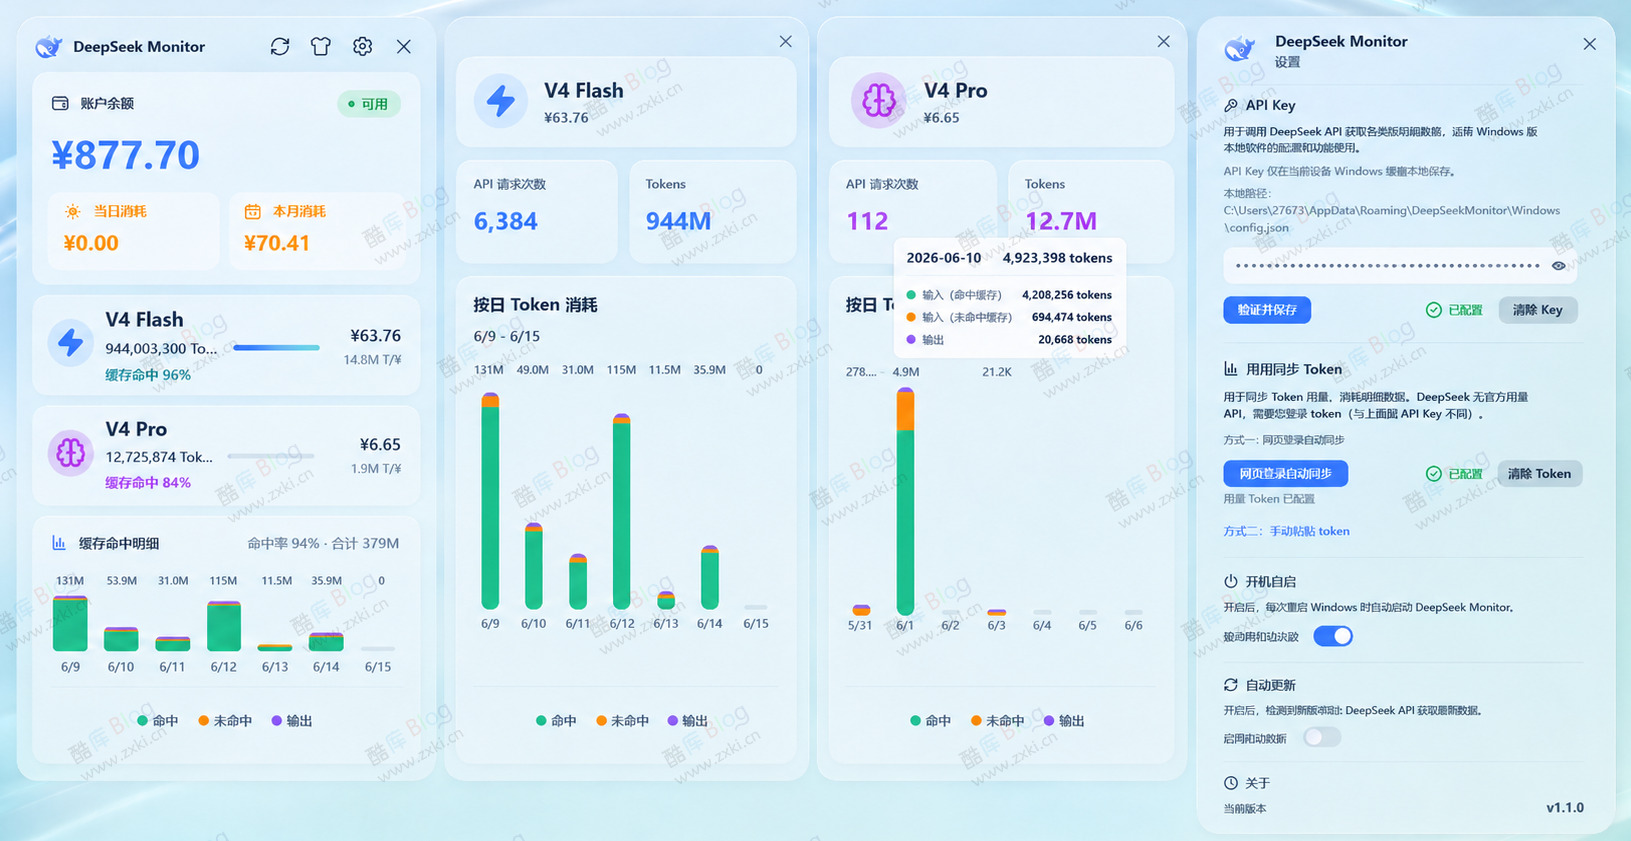Click 命中率 94% · 合计 379M summary

(323, 543)
